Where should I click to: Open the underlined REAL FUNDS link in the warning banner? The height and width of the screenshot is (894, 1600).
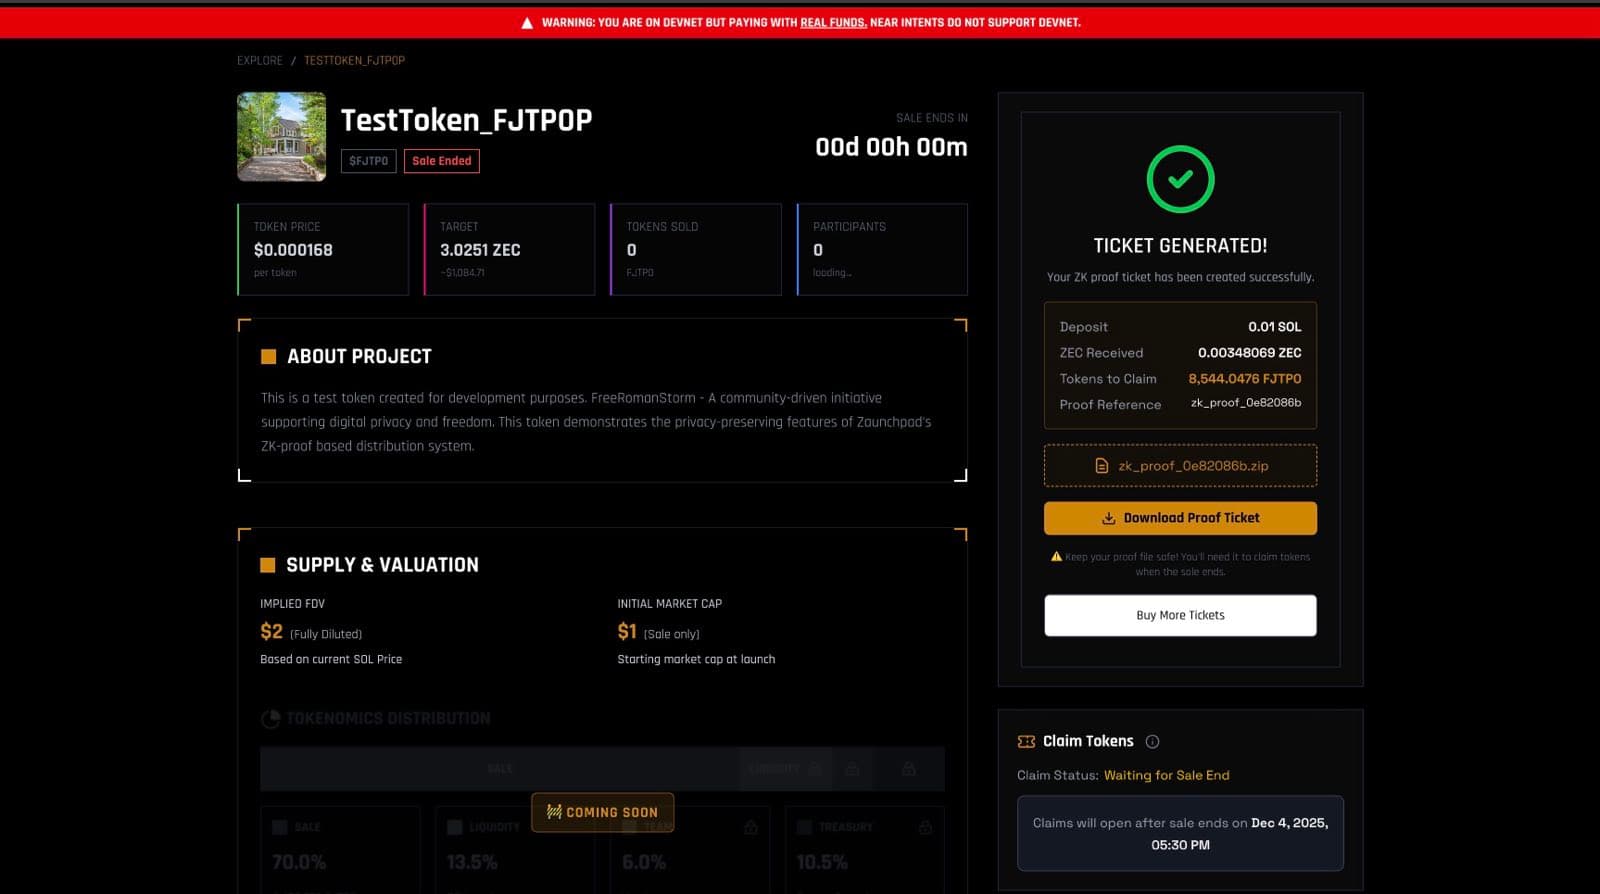[x=833, y=23]
